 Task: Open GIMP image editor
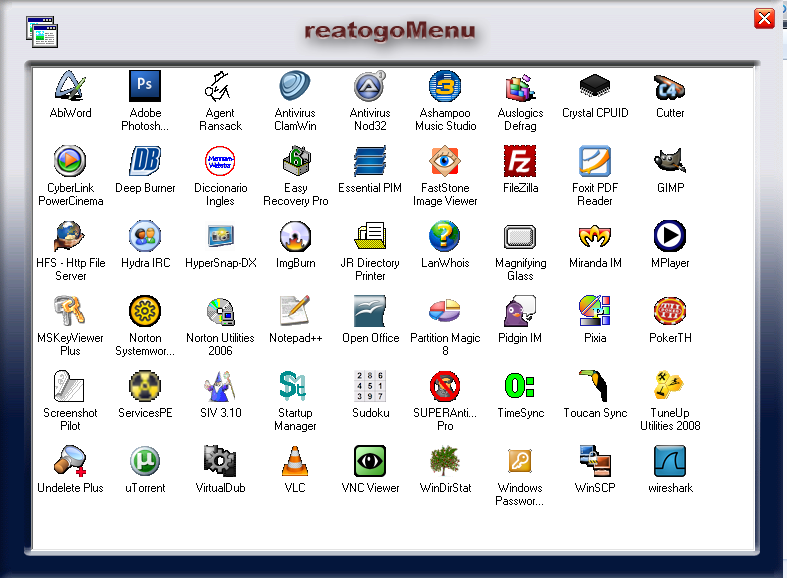pyautogui.click(x=670, y=161)
